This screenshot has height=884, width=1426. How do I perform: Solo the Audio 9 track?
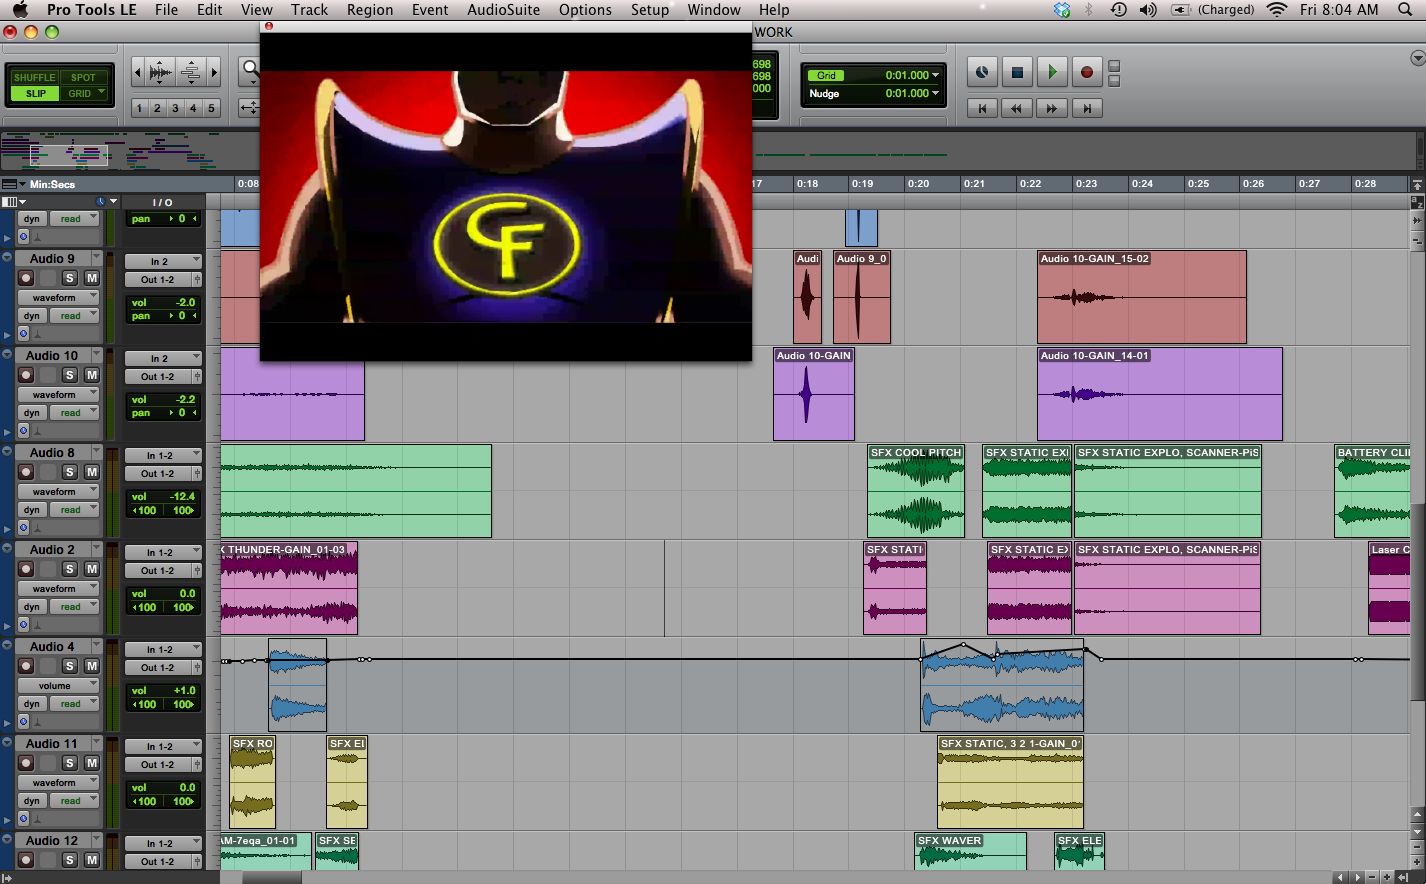[70, 278]
